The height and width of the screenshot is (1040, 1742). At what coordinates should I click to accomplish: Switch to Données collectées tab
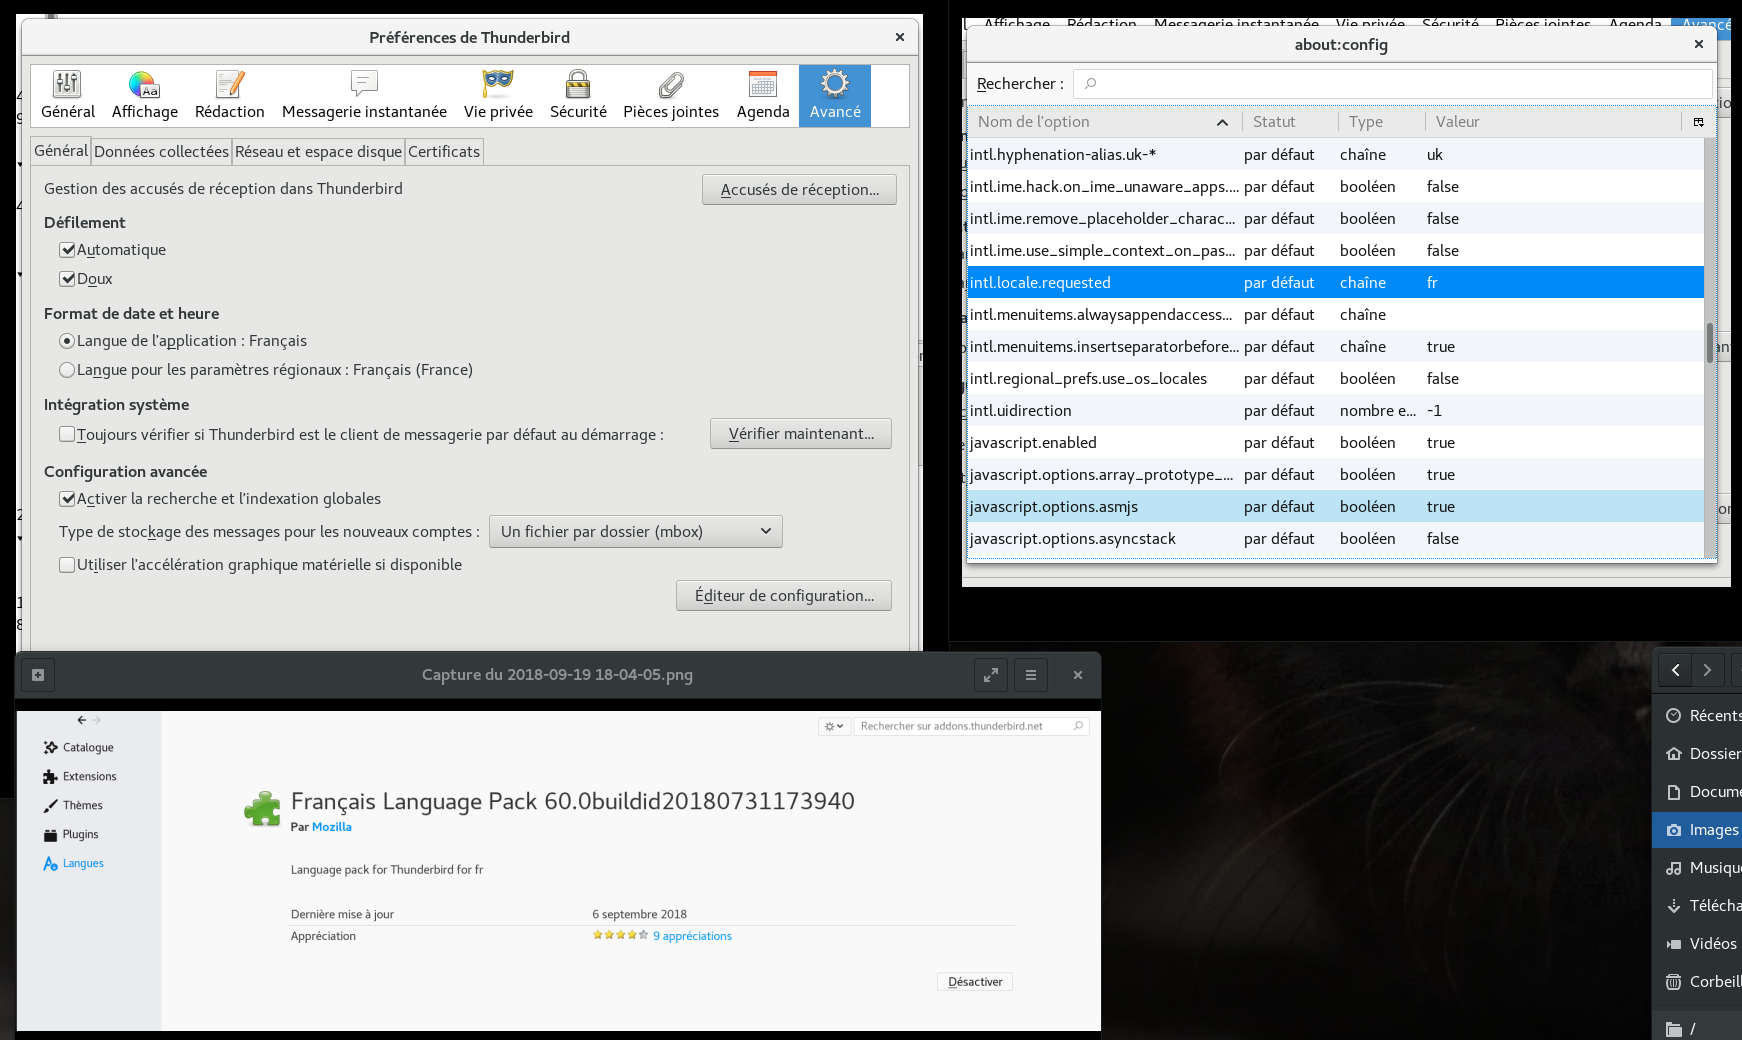(161, 152)
